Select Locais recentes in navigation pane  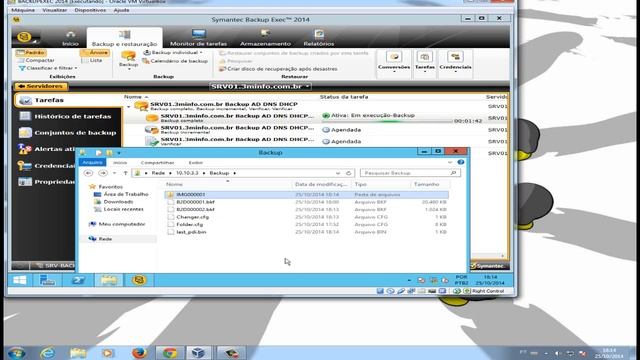(119, 209)
